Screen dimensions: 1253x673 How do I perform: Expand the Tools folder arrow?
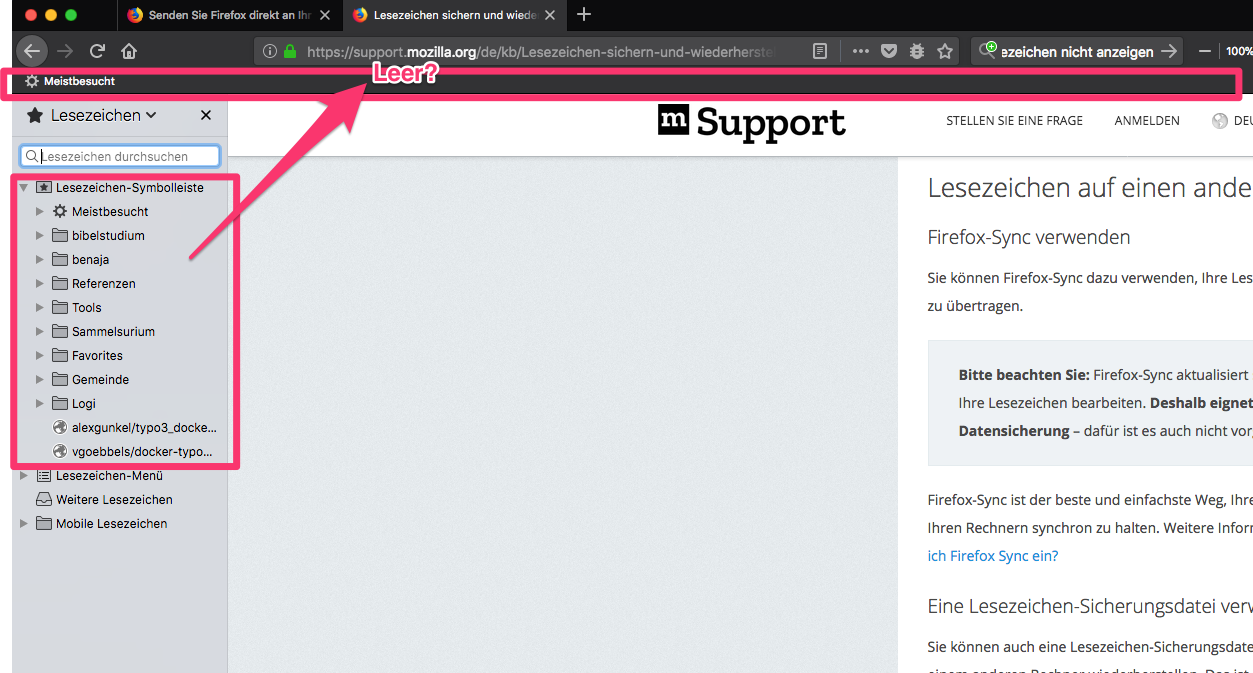(40, 307)
